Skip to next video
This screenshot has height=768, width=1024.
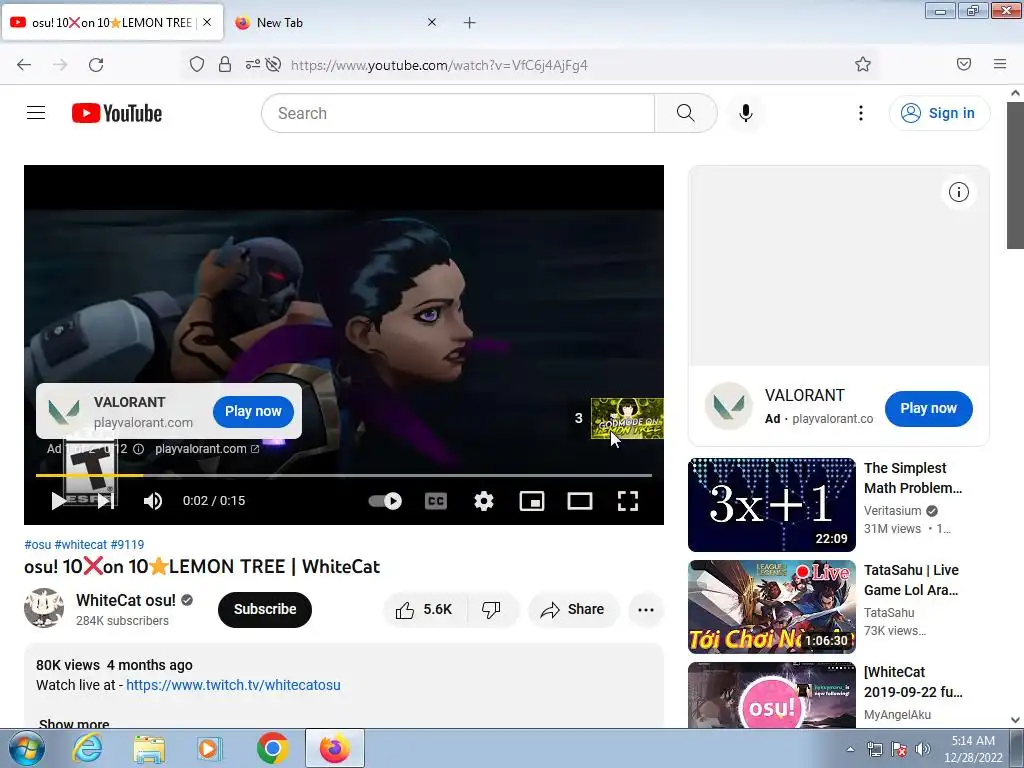pos(105,501)
